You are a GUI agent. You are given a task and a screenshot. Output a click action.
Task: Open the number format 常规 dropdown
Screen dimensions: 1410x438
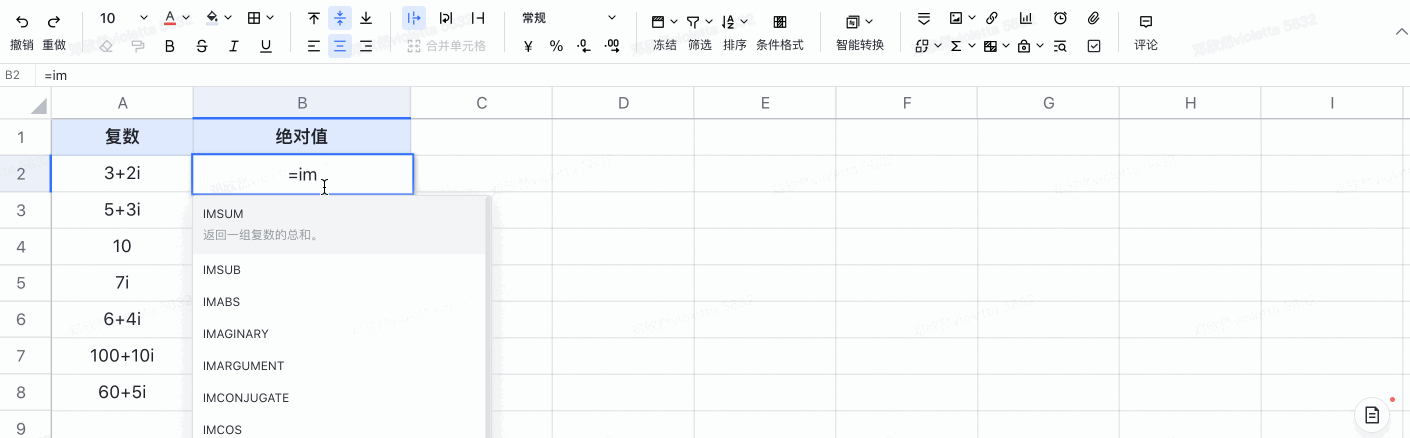570,18
